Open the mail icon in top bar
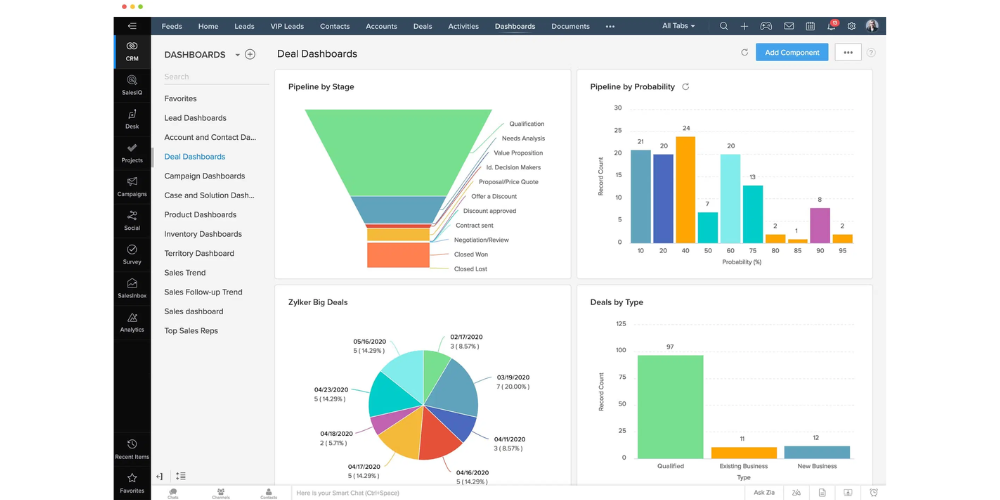Screen dimensions: 1000x500 [x=789, y=26]
